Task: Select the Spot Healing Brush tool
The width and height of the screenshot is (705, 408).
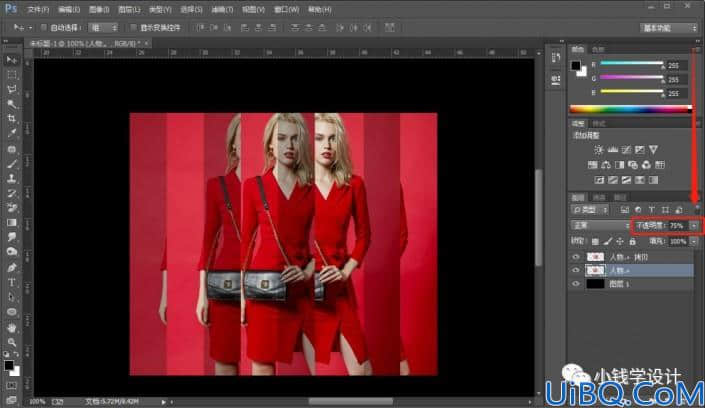Action: click(12, 149)
